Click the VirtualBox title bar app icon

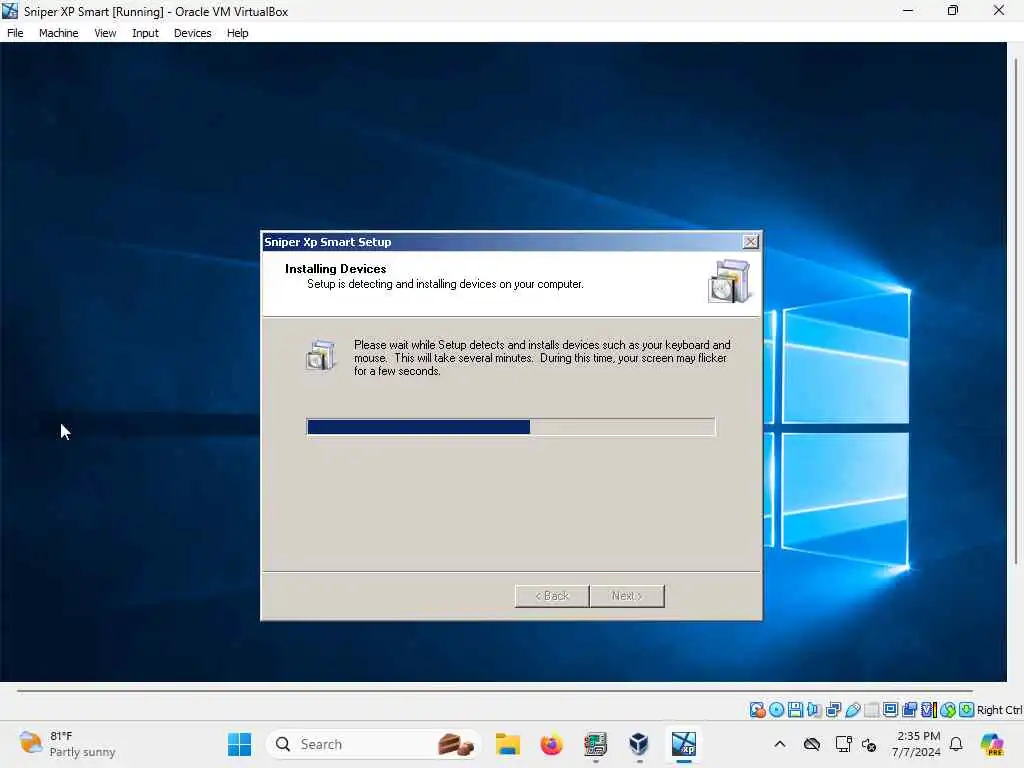click(x=10, y=11)
